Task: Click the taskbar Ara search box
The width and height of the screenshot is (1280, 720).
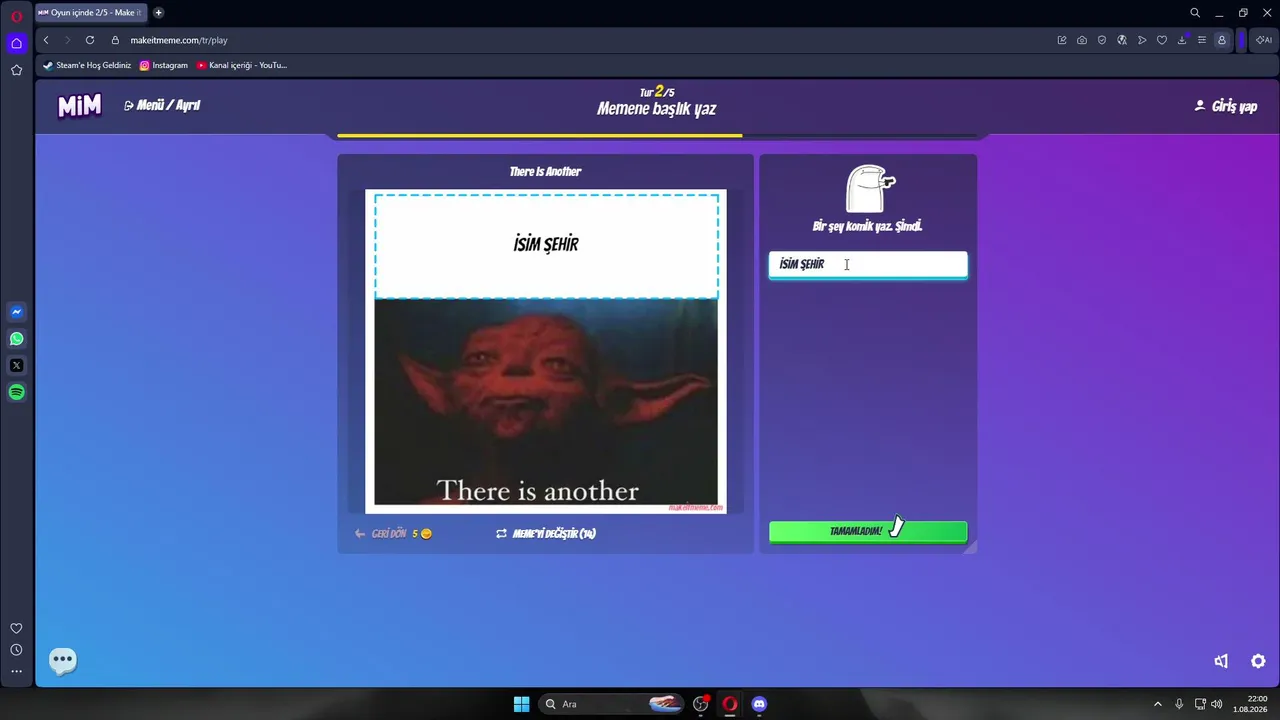Action: point(613,704)
